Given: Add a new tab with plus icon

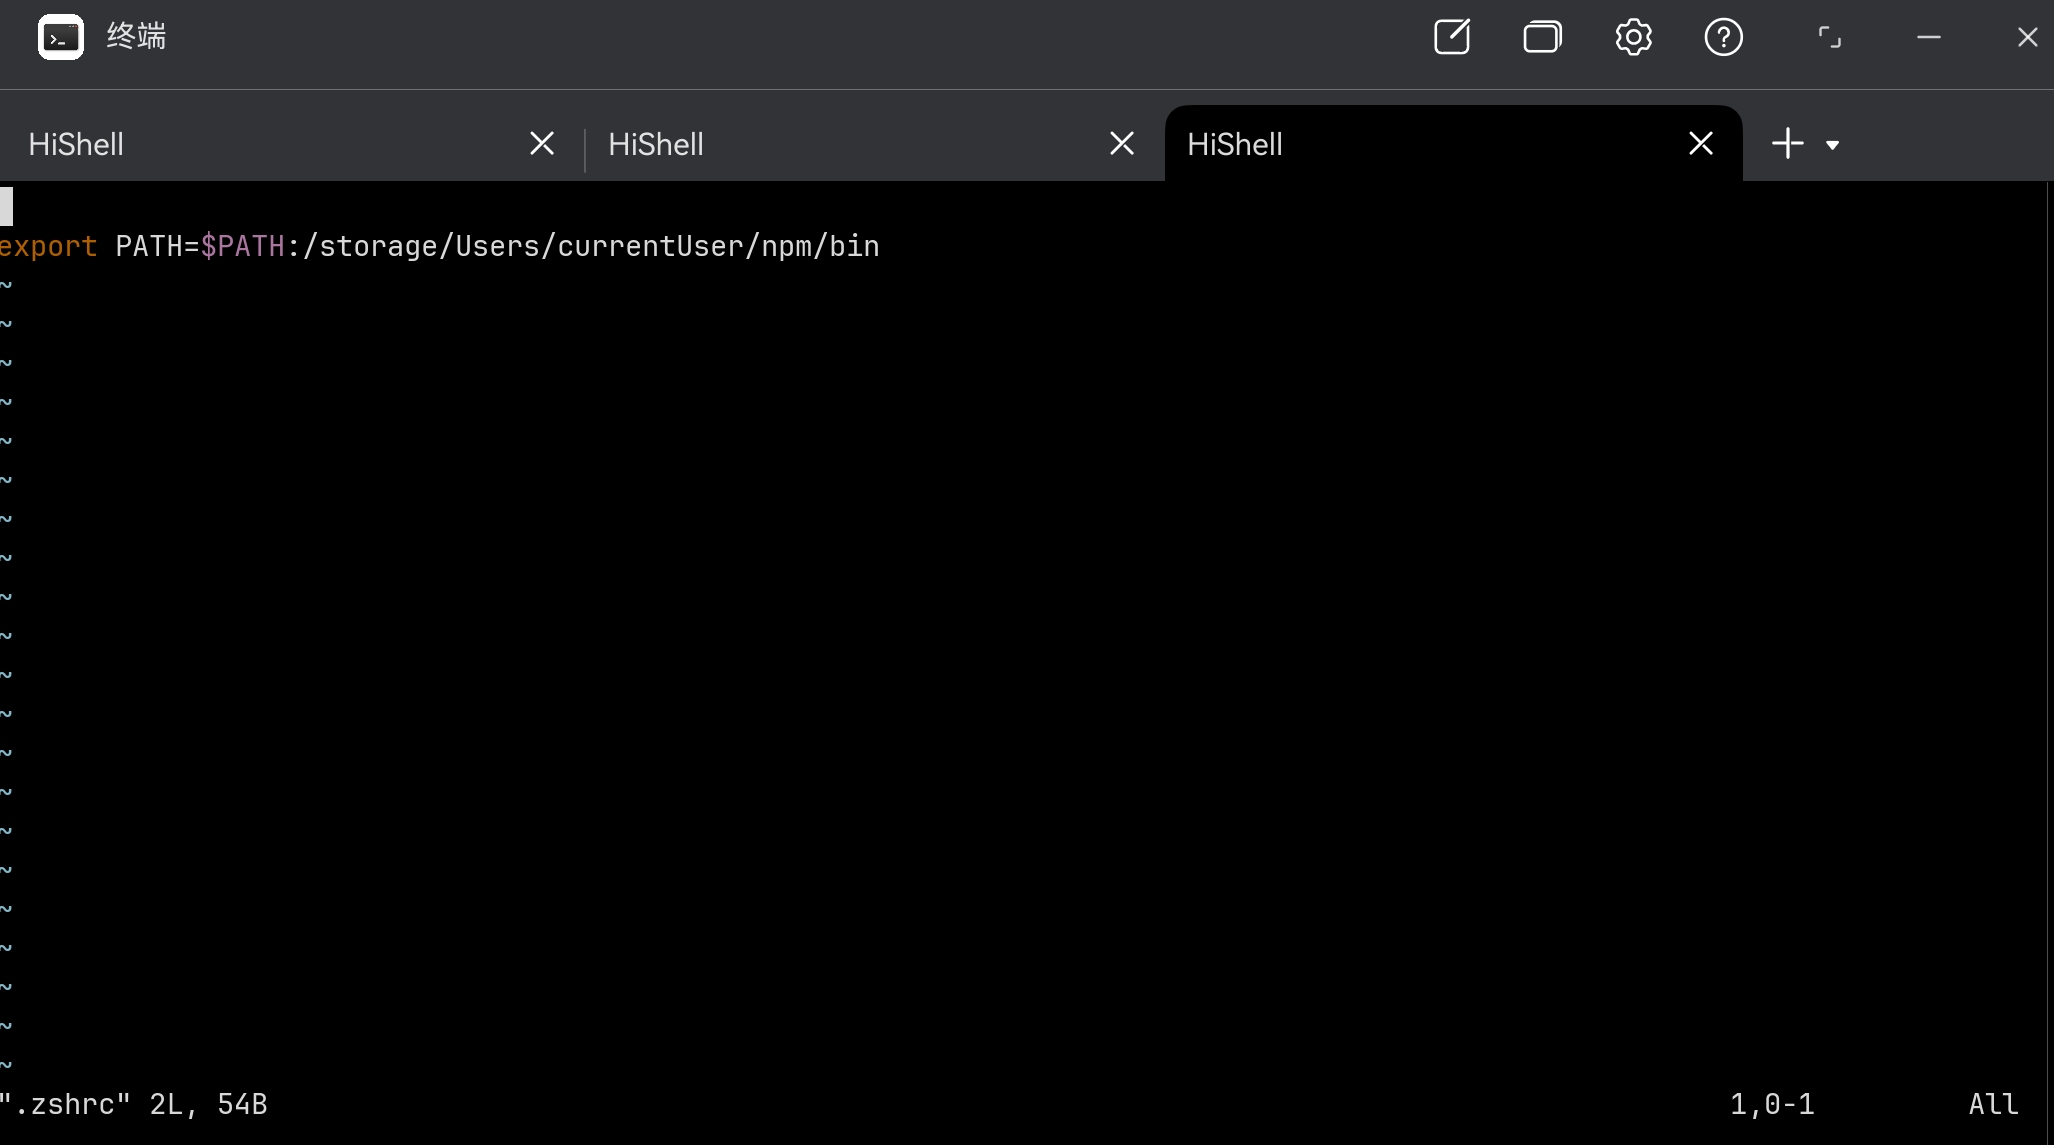Looking at the screenshot, I should click(x=1787, y=144).
